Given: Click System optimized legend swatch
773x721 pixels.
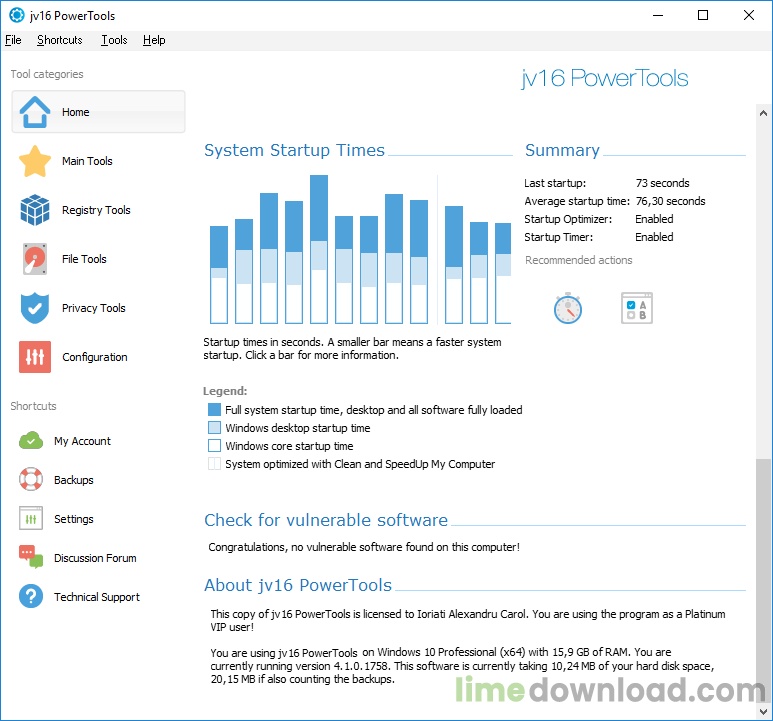Looking at the screenshot, I should 214,464.
